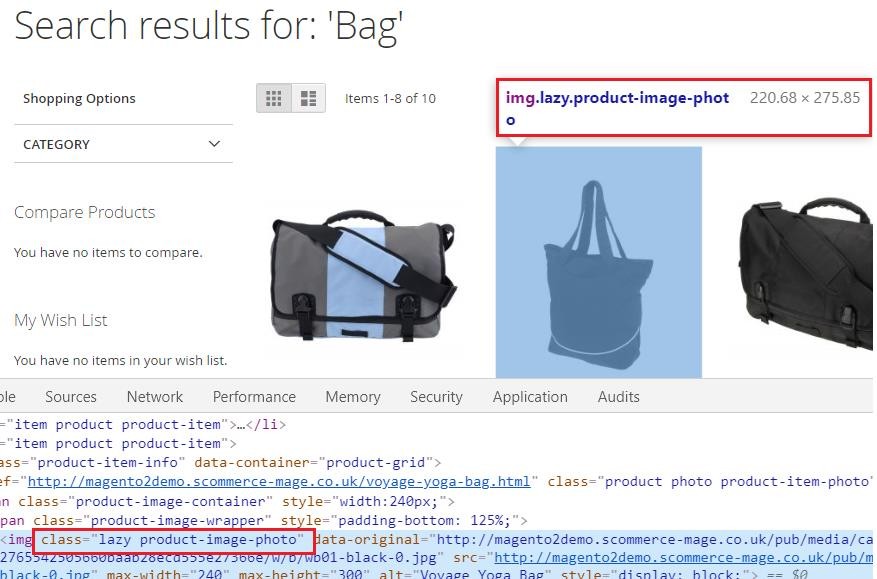The height and width of the screenshot is (579, 877).
Task: Click the highlighted Voyage Yoga Bag image
Action: 598,262
